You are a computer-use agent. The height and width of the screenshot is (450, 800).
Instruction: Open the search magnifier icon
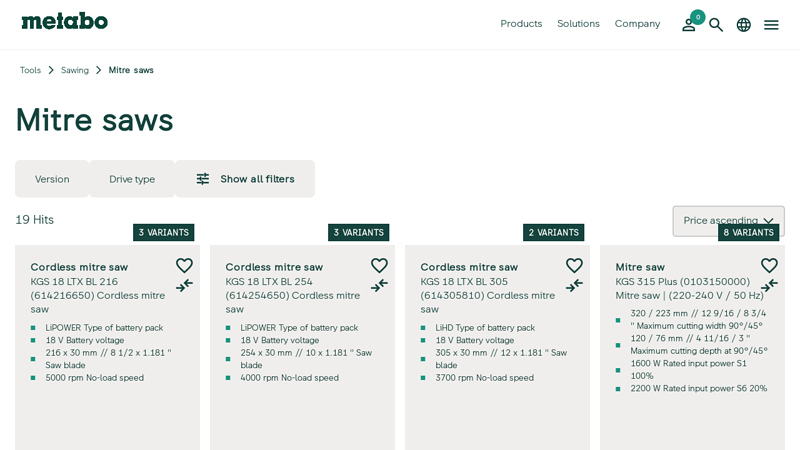point(716,24)
